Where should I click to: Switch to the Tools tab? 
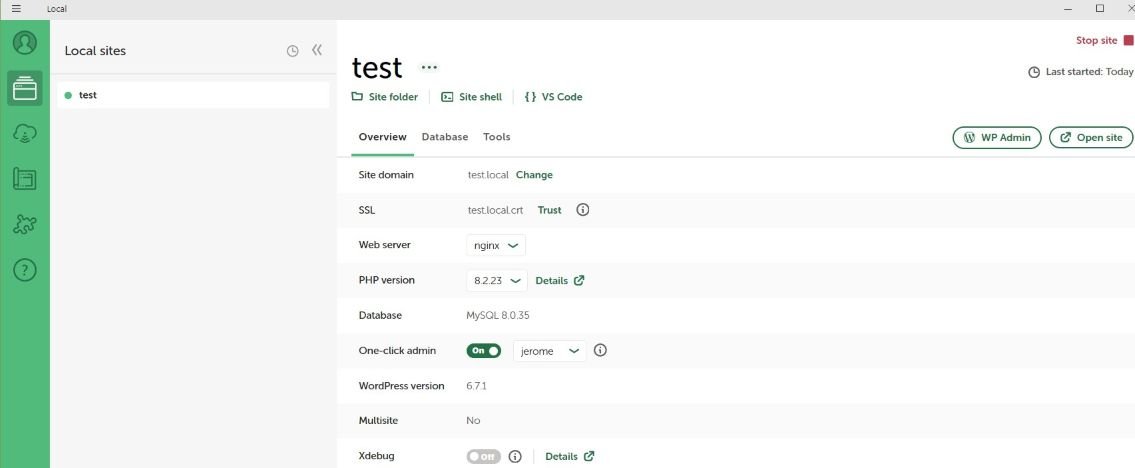click(x=497, y=137)
